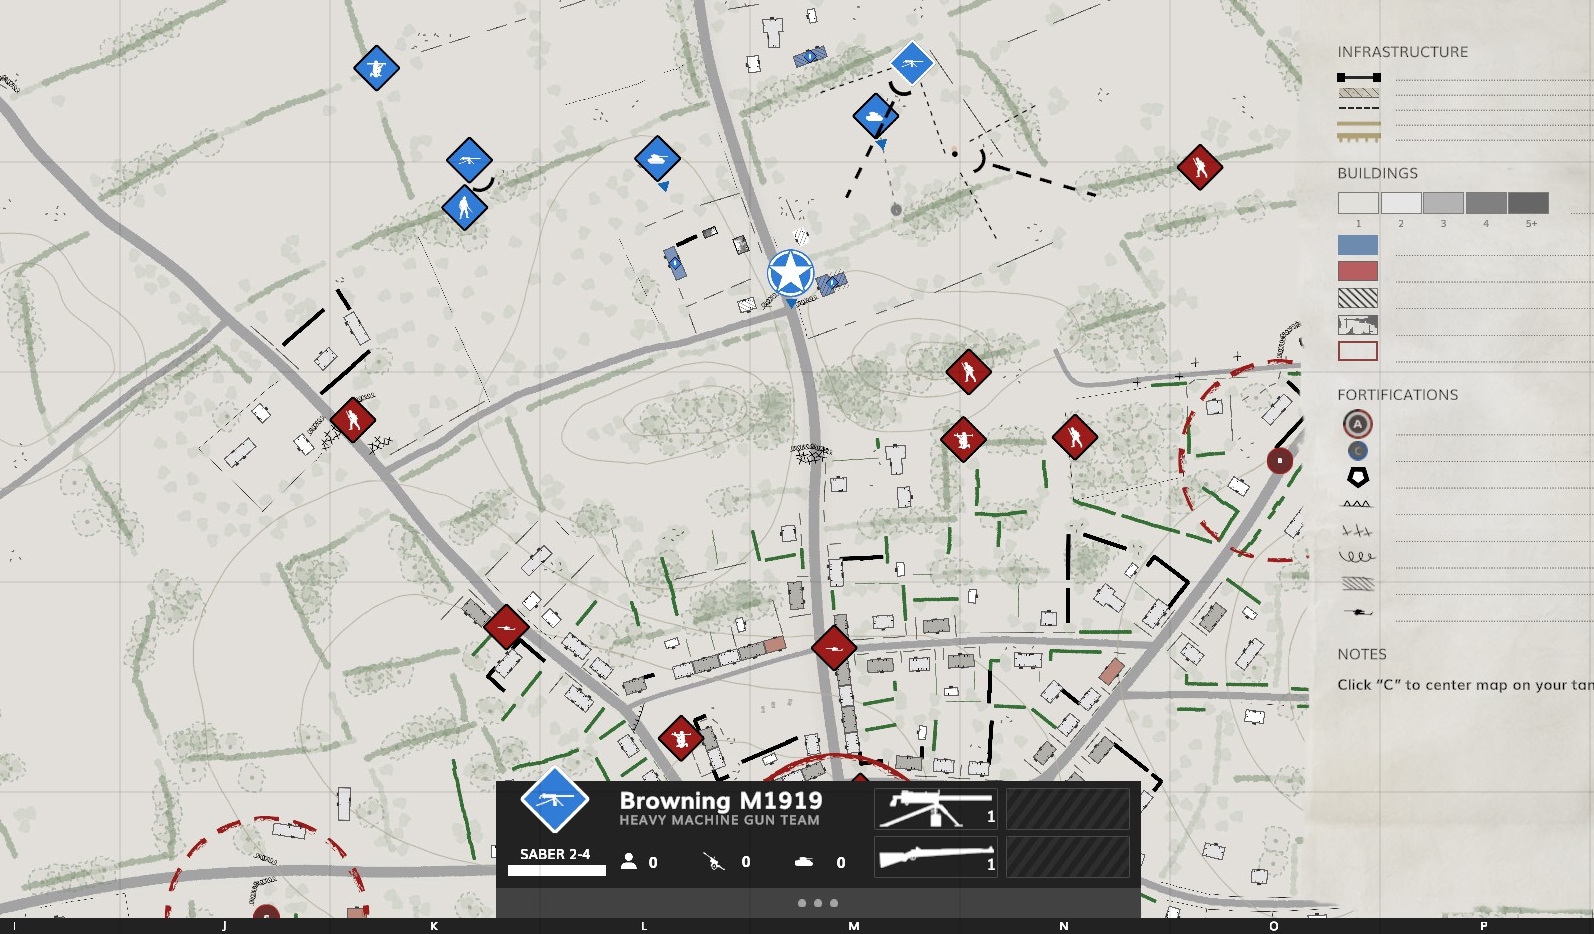Click the red building swatch in the legend
This screenshot has height=934, width=1594.
[1357, 271]
